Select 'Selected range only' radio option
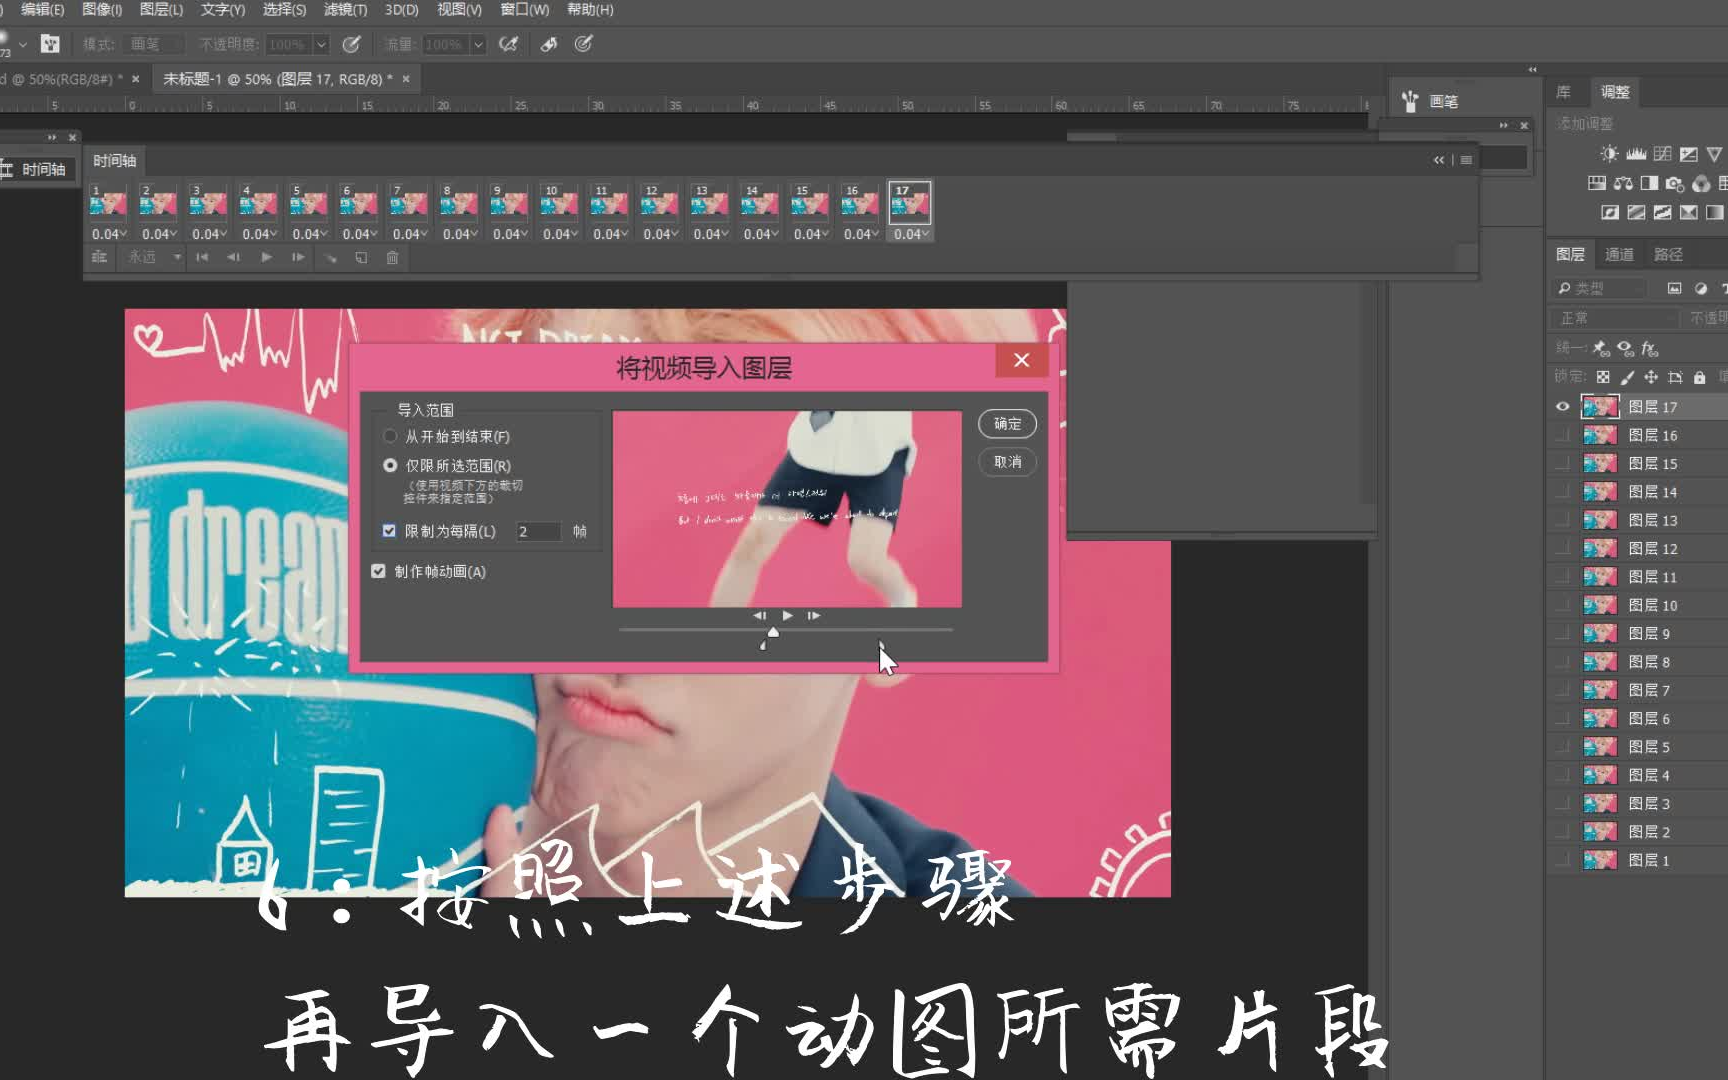 (390, 465)
